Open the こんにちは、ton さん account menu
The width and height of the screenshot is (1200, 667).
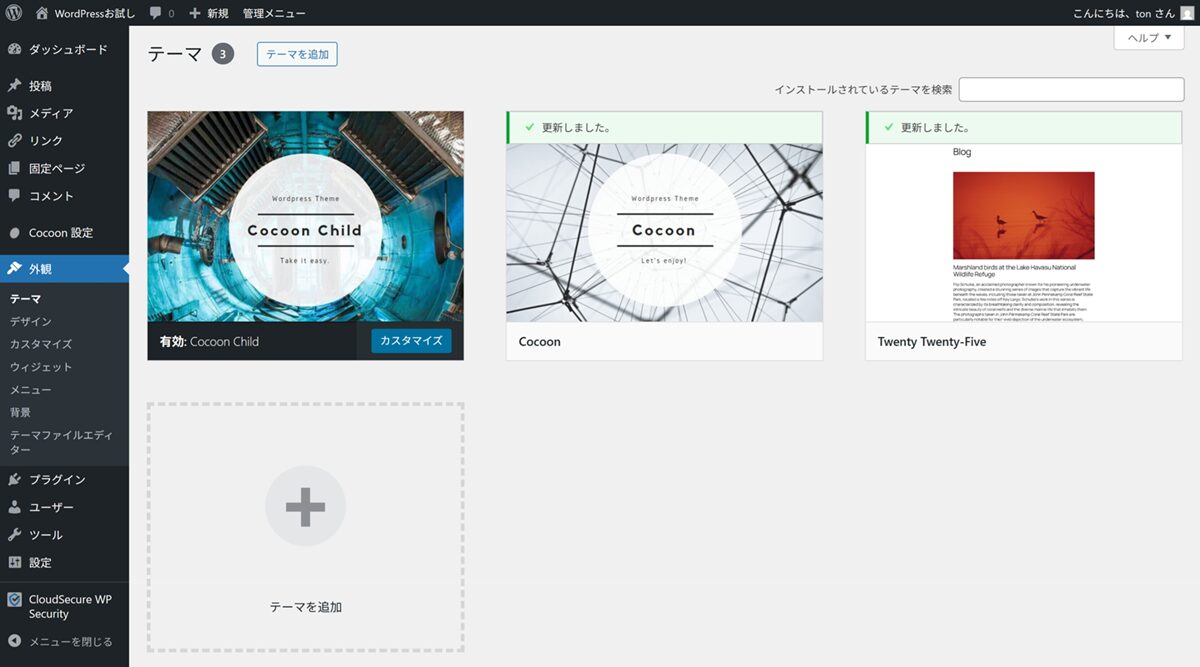(x=1124, y=13)
